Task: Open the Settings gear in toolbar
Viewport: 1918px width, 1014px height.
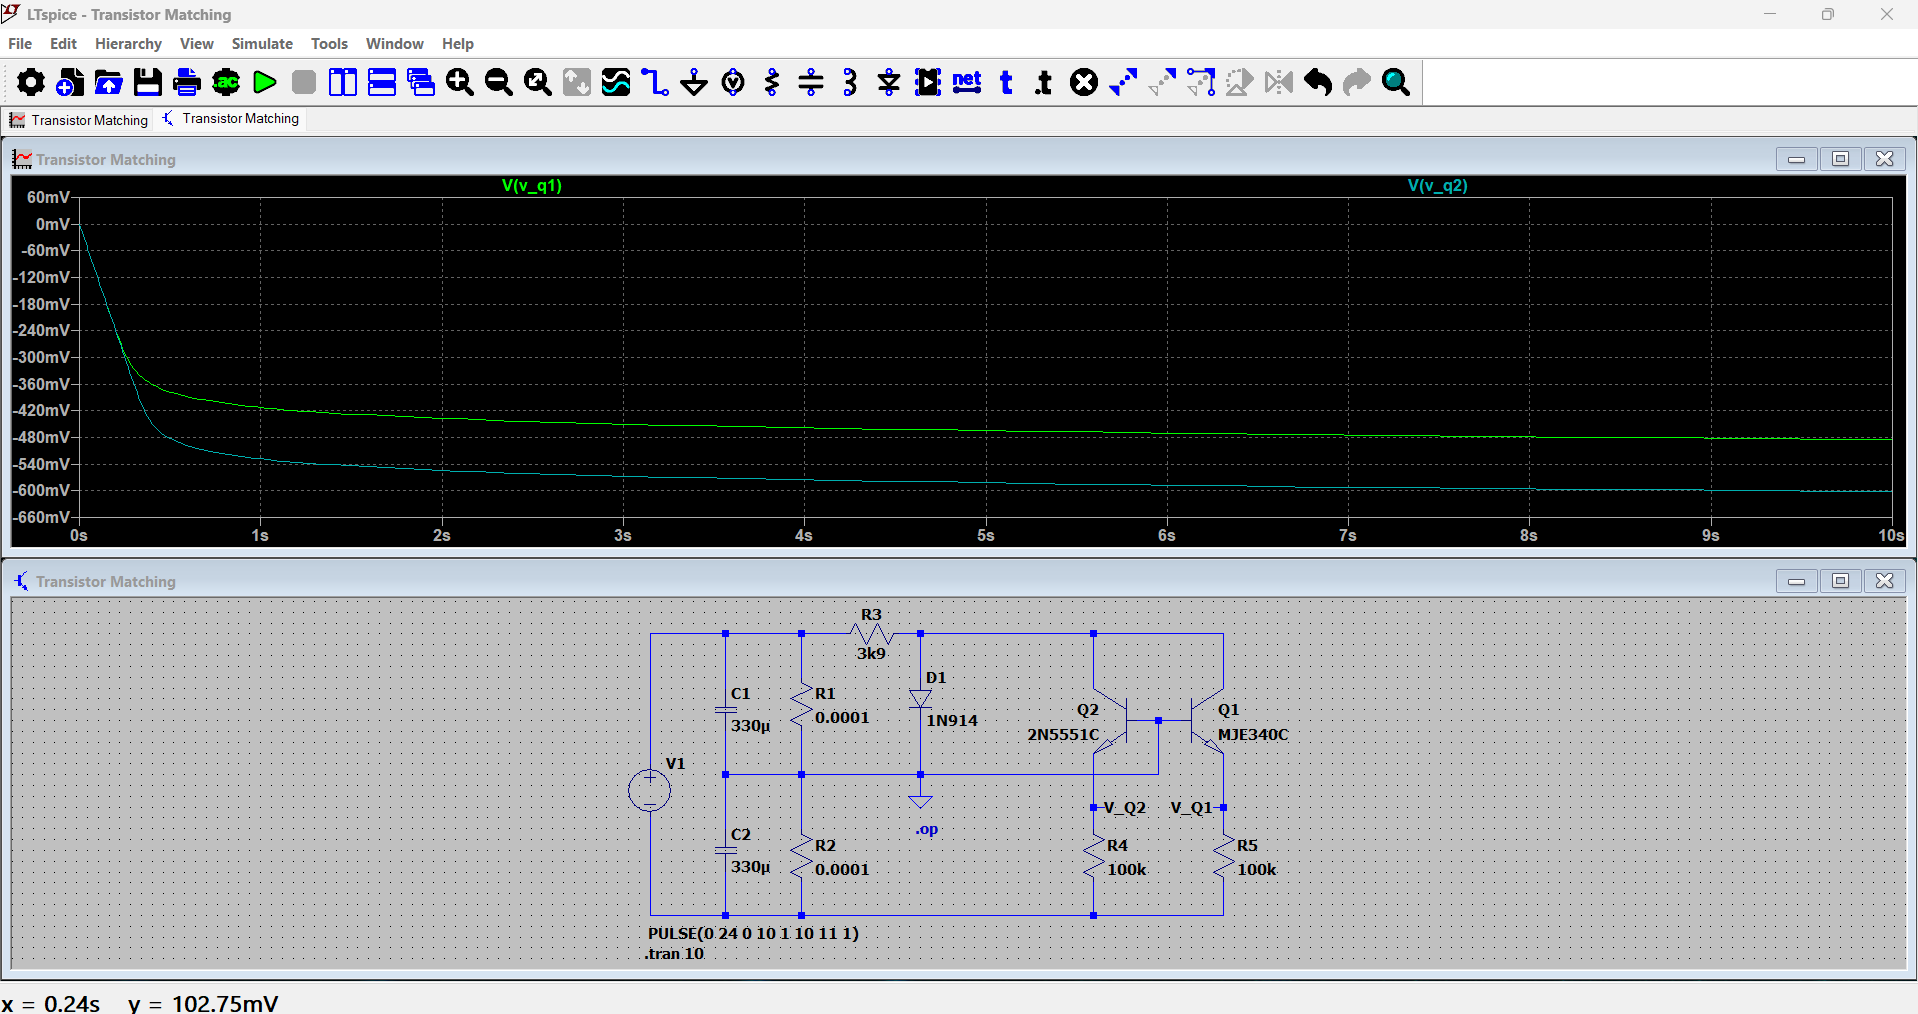Action: click(30, 82)
